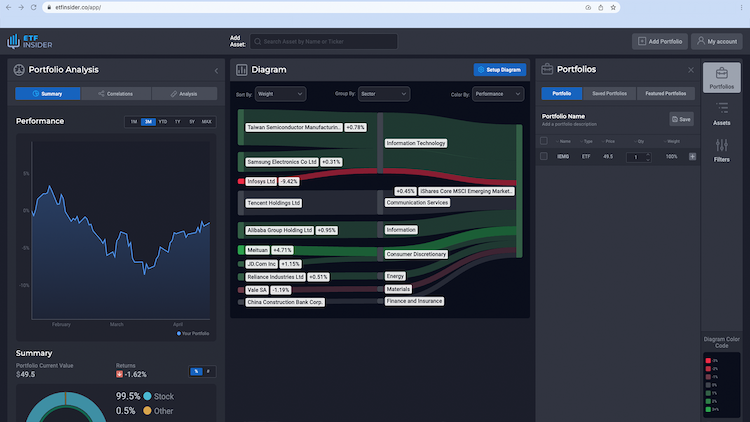Click the ETF Insider logo
The image size is (750, 422).
point(30,42)
